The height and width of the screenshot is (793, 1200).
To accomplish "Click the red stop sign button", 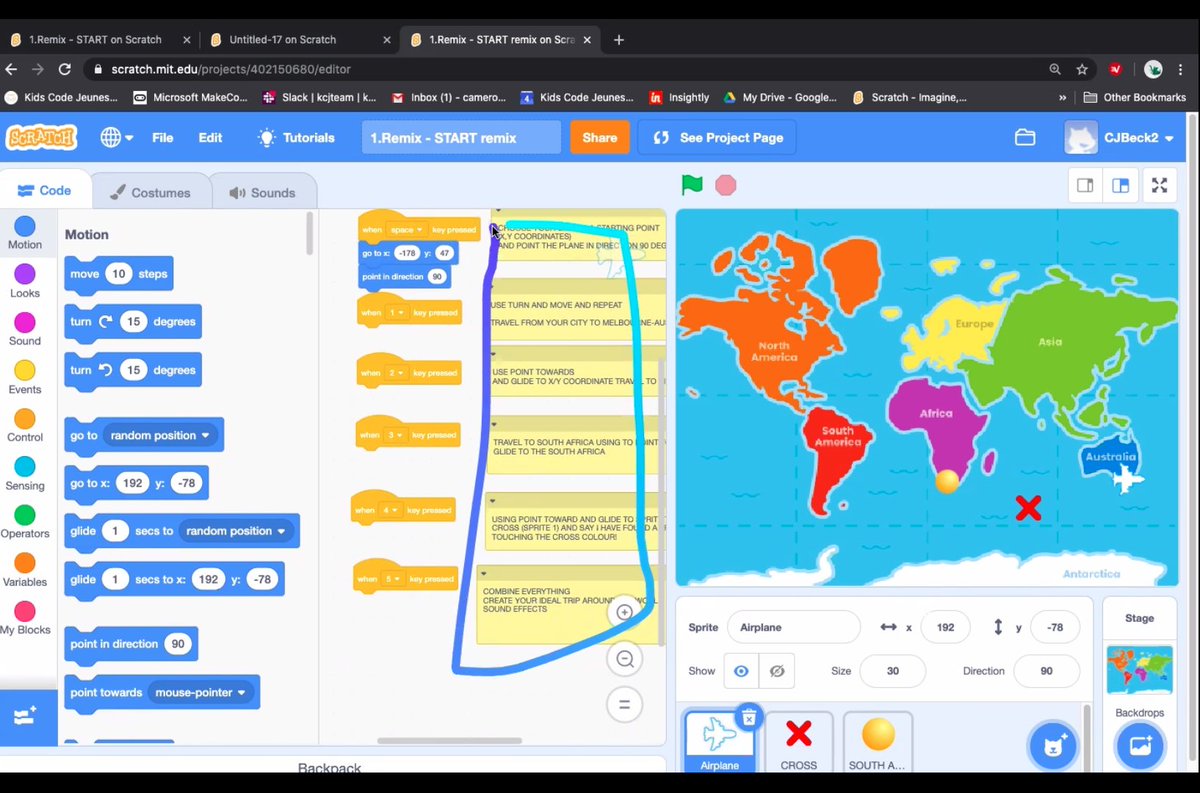I will 726,185.
